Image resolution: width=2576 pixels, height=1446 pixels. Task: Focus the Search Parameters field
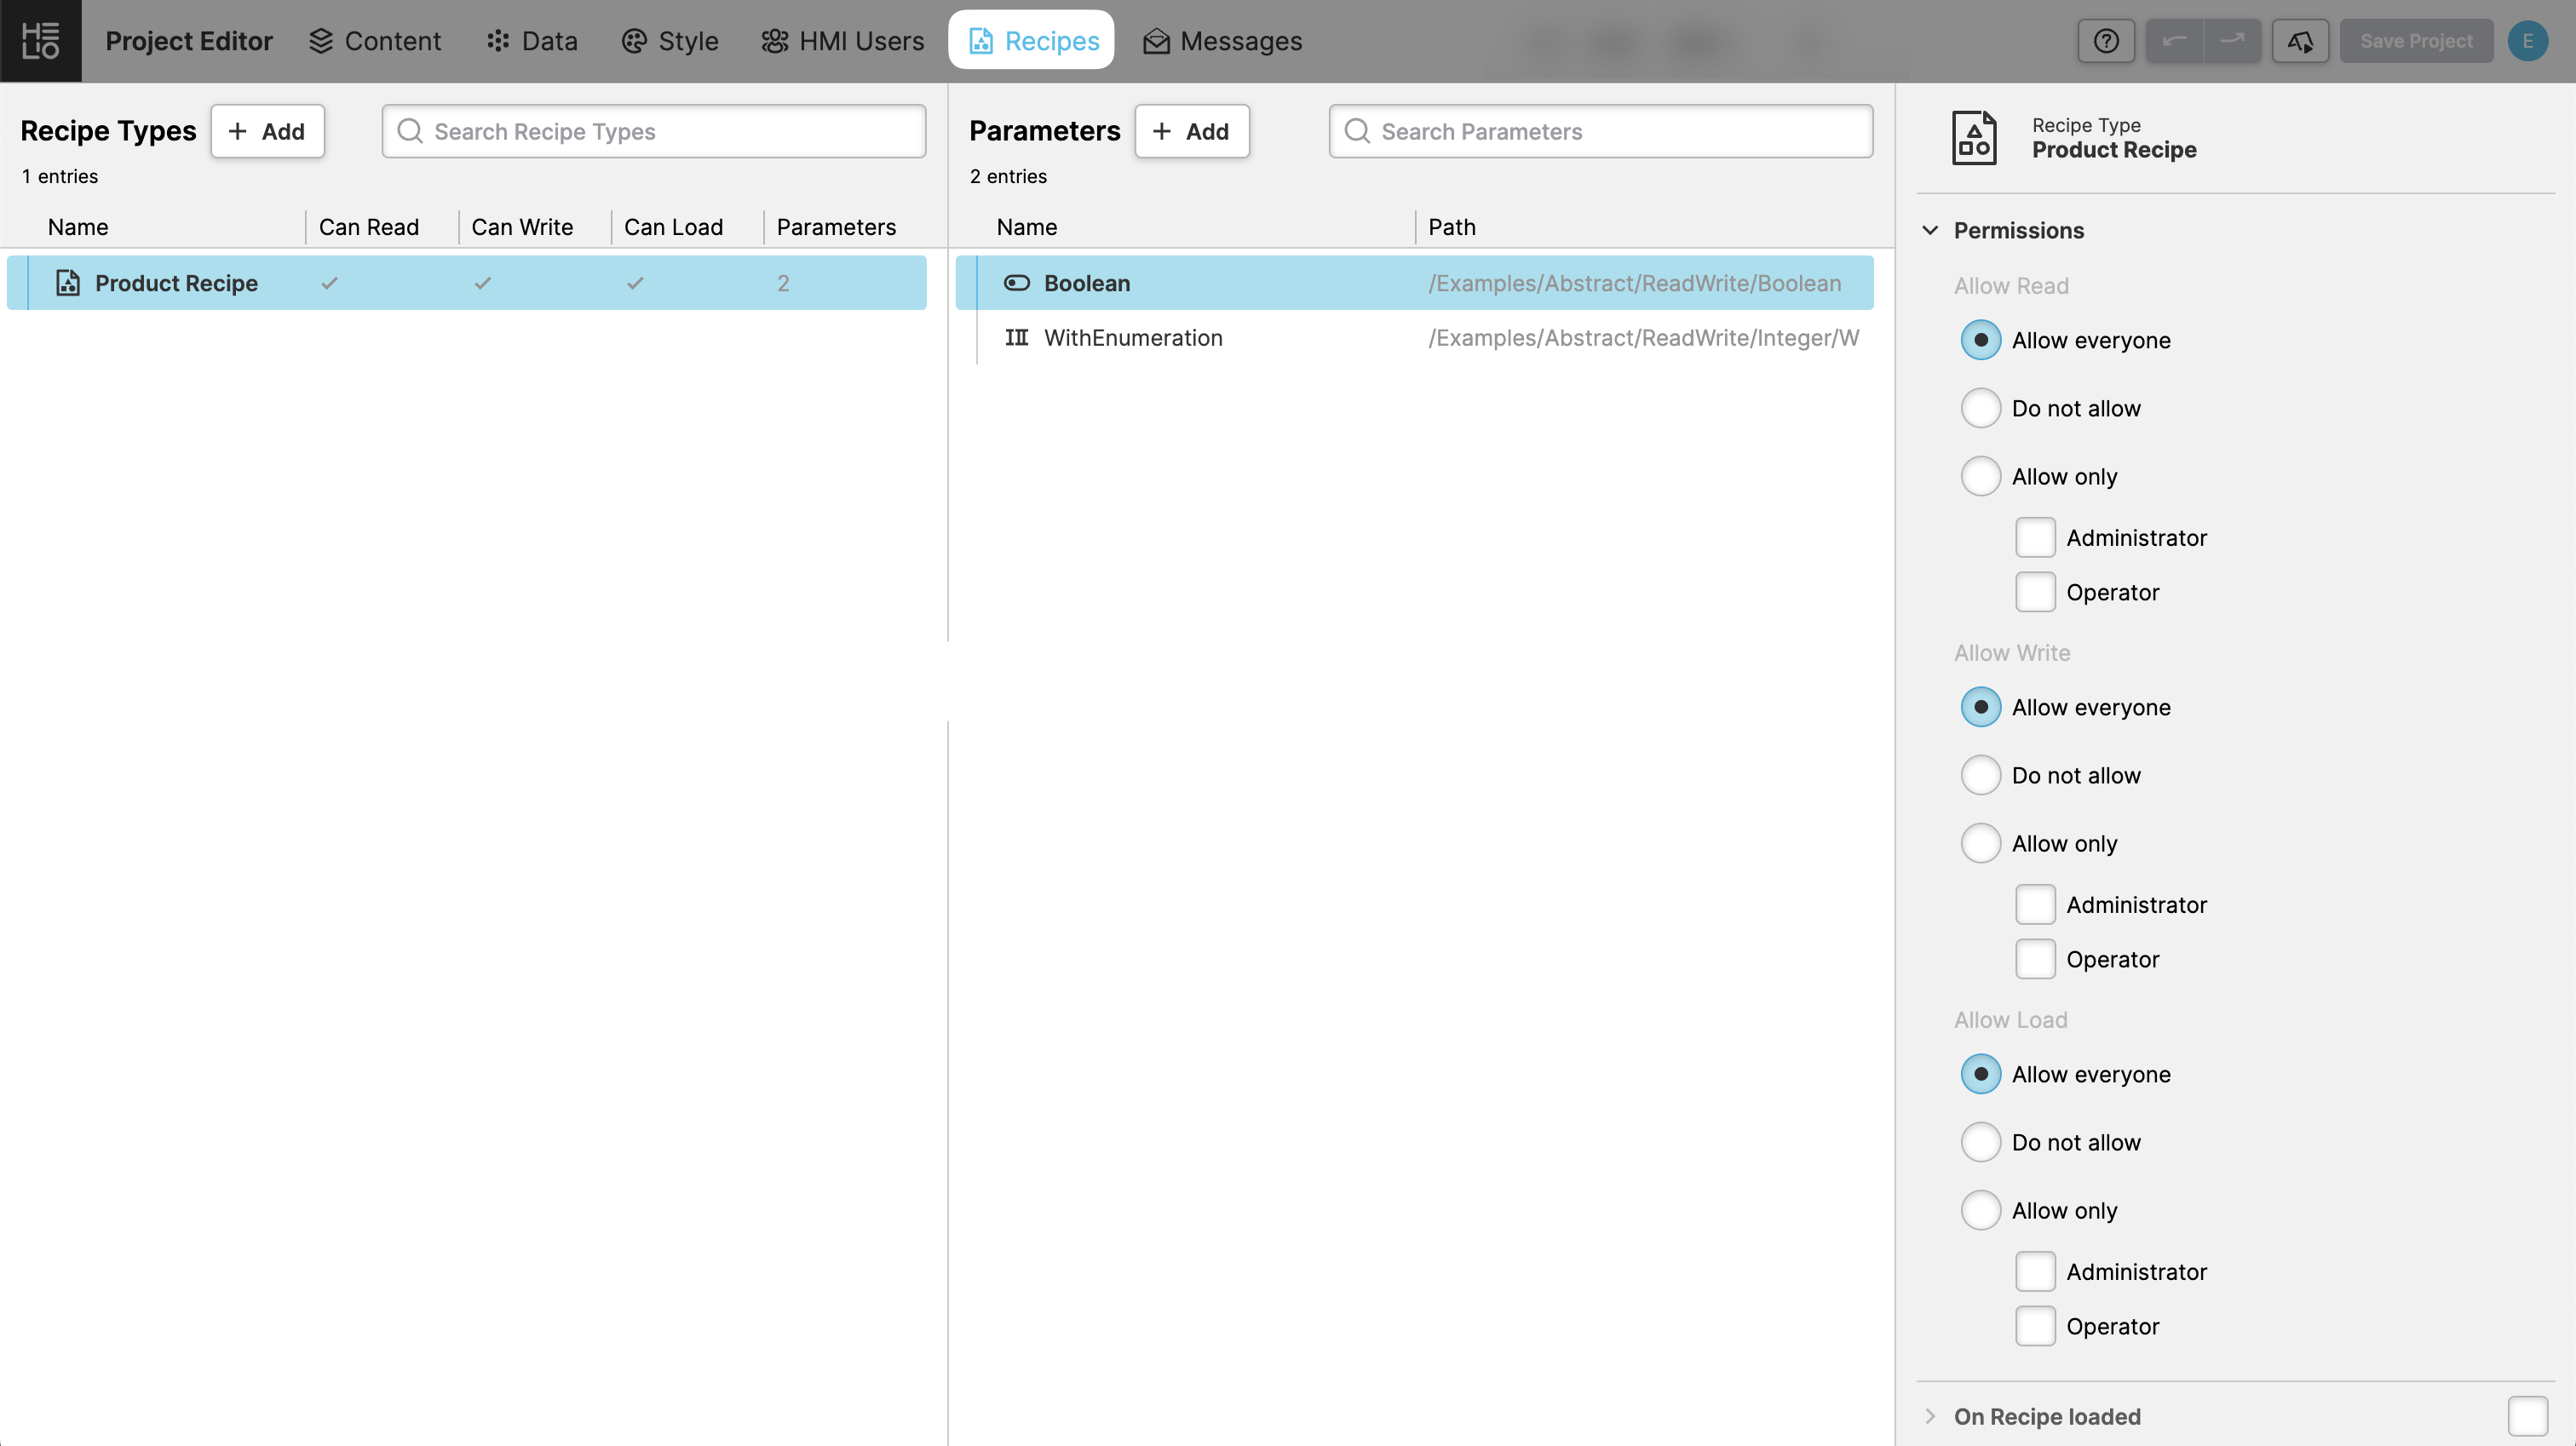click(1600, 131)
